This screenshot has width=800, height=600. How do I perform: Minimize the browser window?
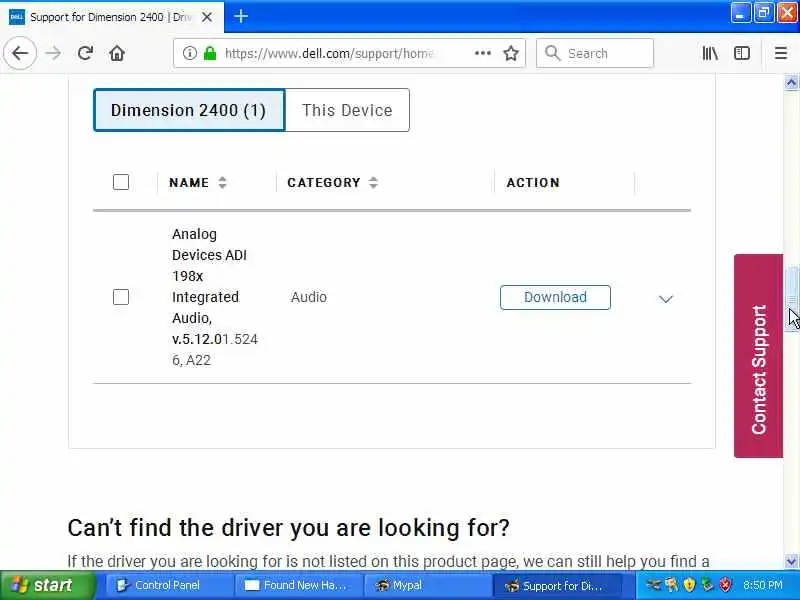click(x=740, y=14)
